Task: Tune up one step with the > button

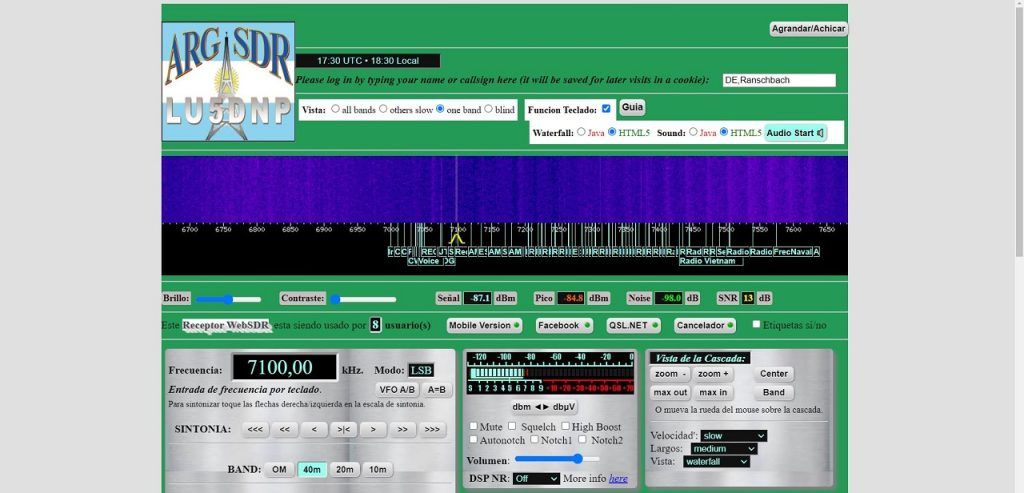Action: pos(373,430)
